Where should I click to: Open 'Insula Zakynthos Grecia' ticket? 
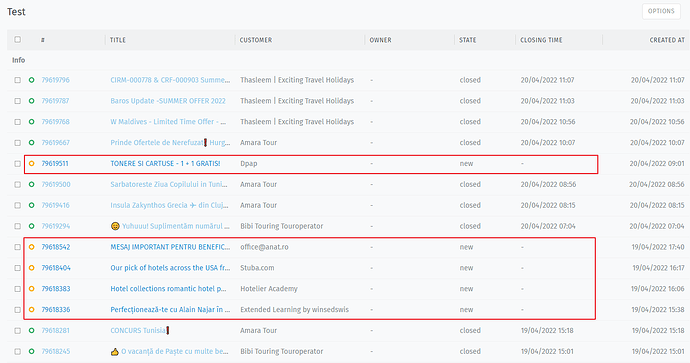[169, 205]
